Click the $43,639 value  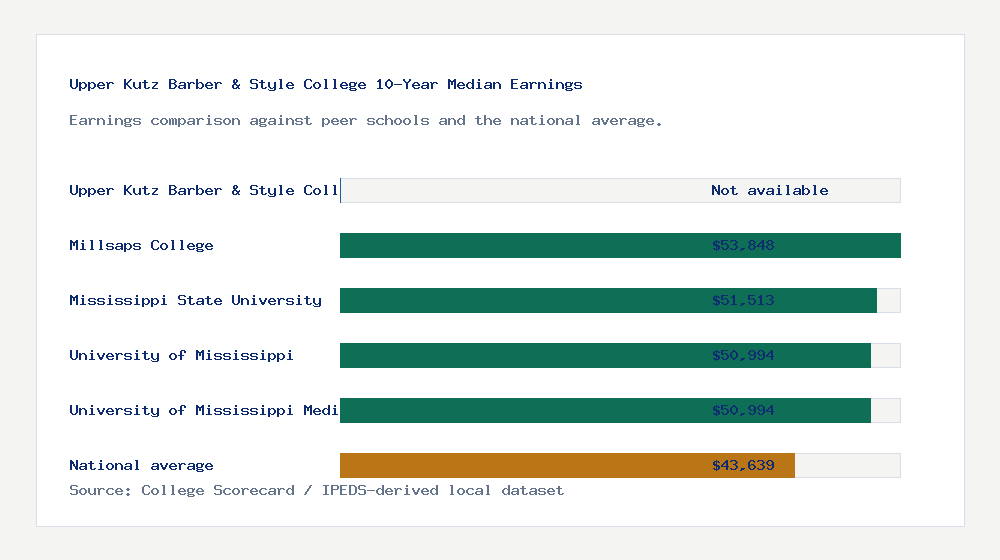point(743,466)
